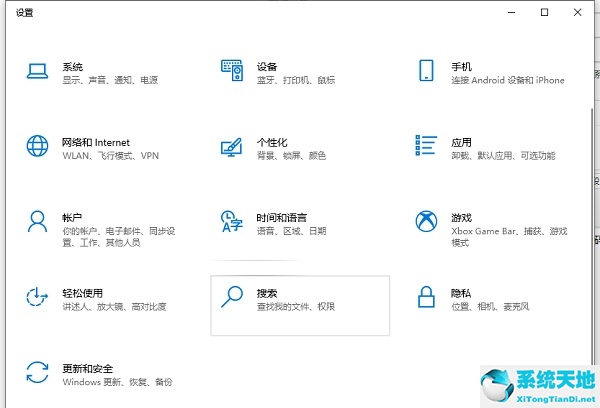Screen dimensions: 600x408
Task: Minimize the 设置 window
Action: [512, 13]
